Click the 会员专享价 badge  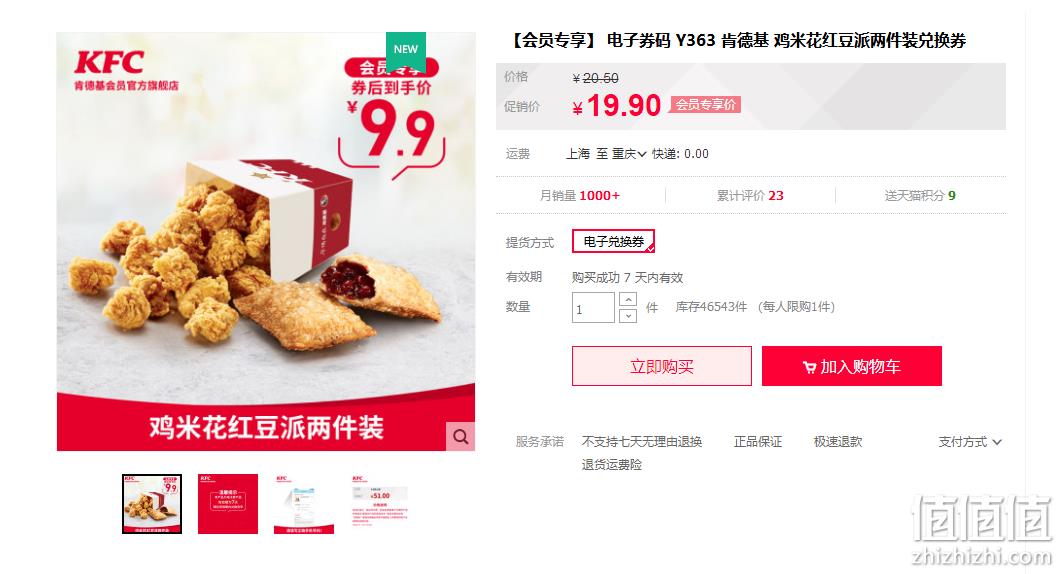[705, 104]
